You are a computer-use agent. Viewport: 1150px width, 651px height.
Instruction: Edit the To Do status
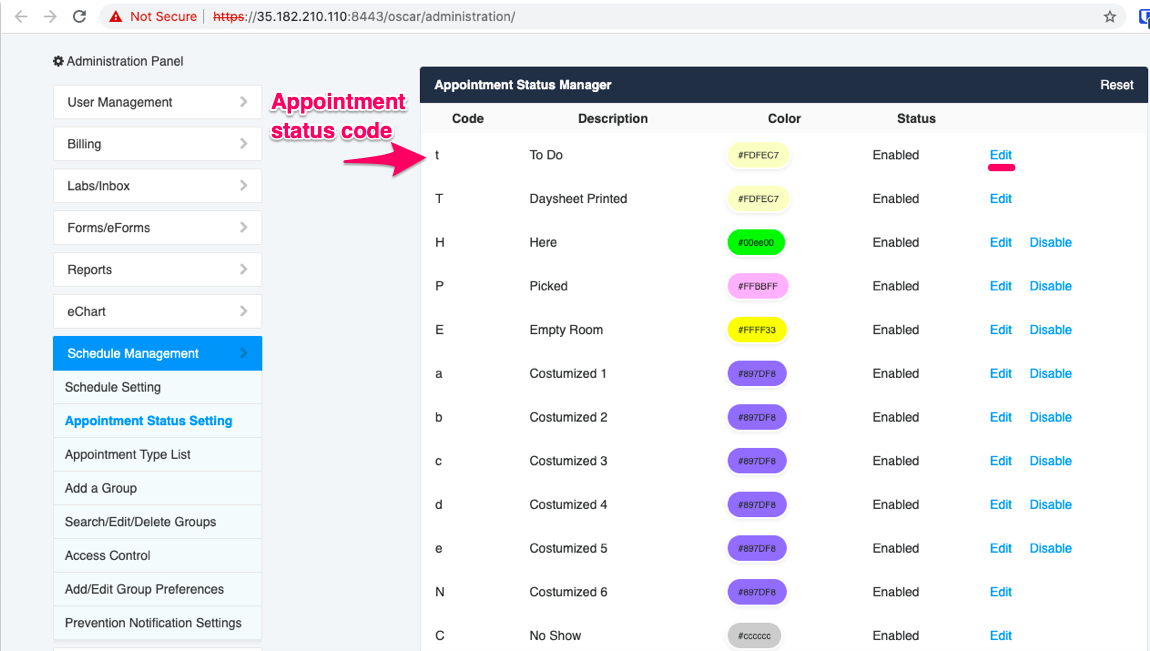pos(1000,155)
